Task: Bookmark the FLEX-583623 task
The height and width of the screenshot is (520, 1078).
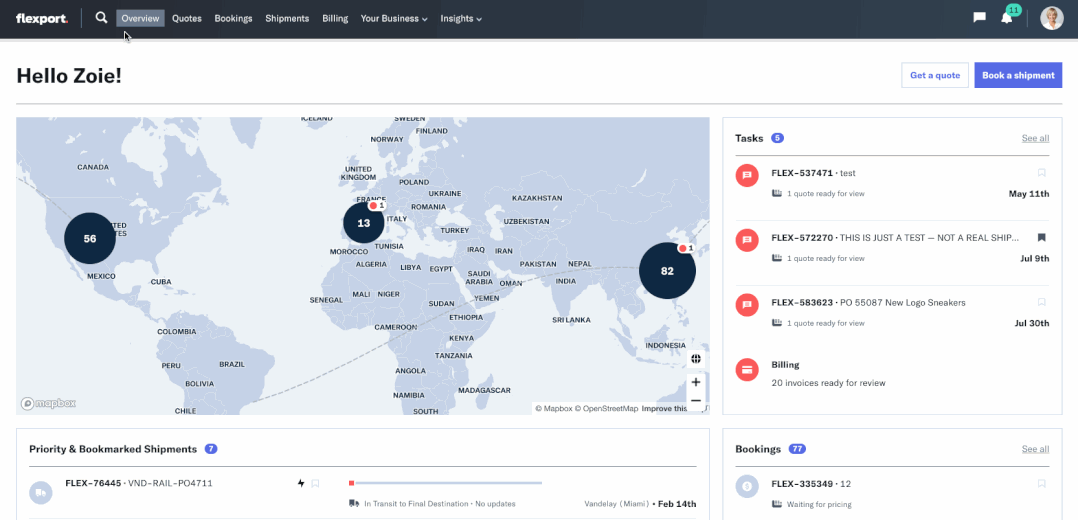Action: pyautogui.click(x=1041, y=302)
